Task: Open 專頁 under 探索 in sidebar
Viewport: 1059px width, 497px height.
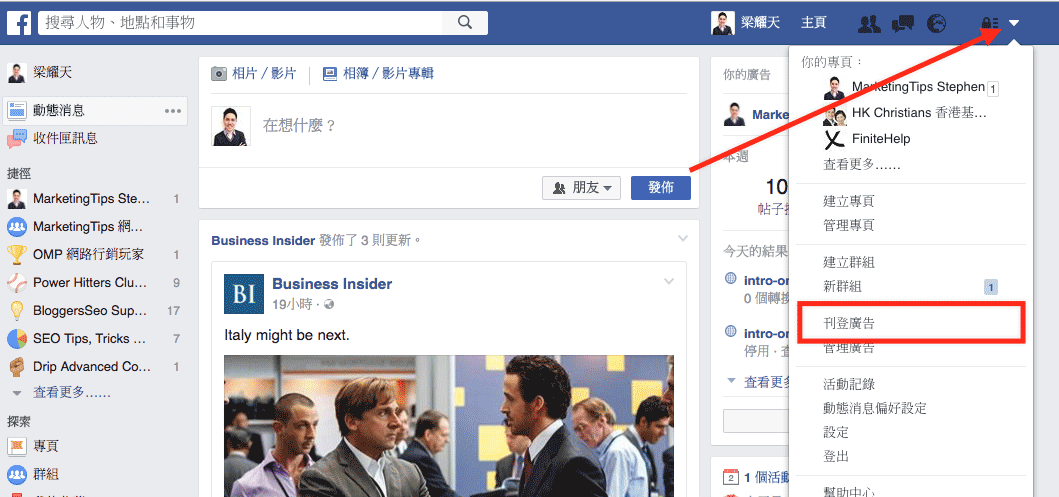Action: (46, 446)
